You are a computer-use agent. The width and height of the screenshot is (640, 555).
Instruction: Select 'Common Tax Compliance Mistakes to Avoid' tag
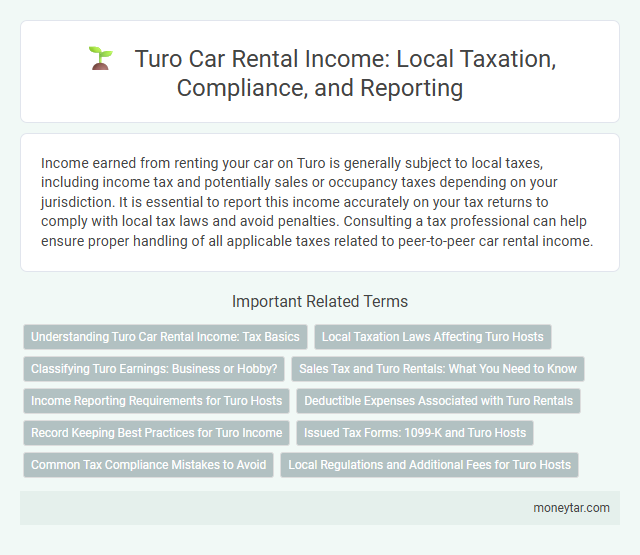(x=149, y=465)
